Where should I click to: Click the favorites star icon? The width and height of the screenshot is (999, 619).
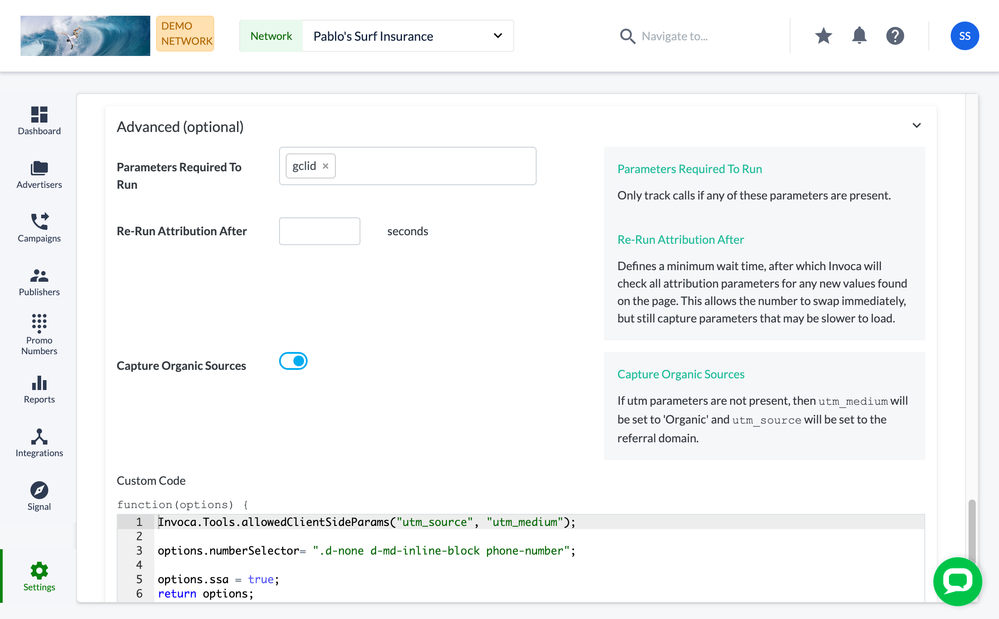(823, 36)
